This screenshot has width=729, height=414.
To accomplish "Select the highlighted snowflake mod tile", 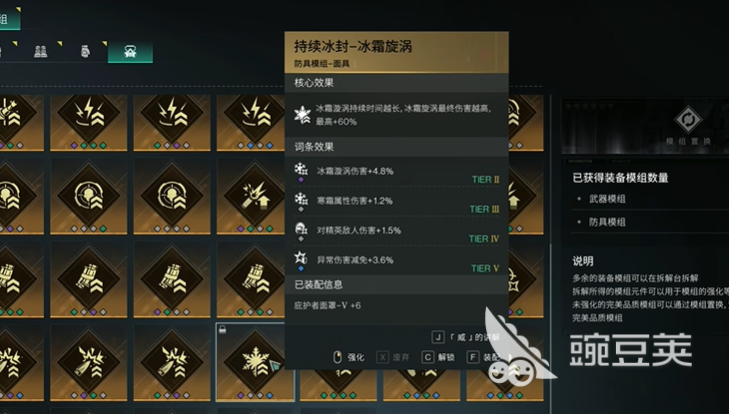I will coord(255,362).
